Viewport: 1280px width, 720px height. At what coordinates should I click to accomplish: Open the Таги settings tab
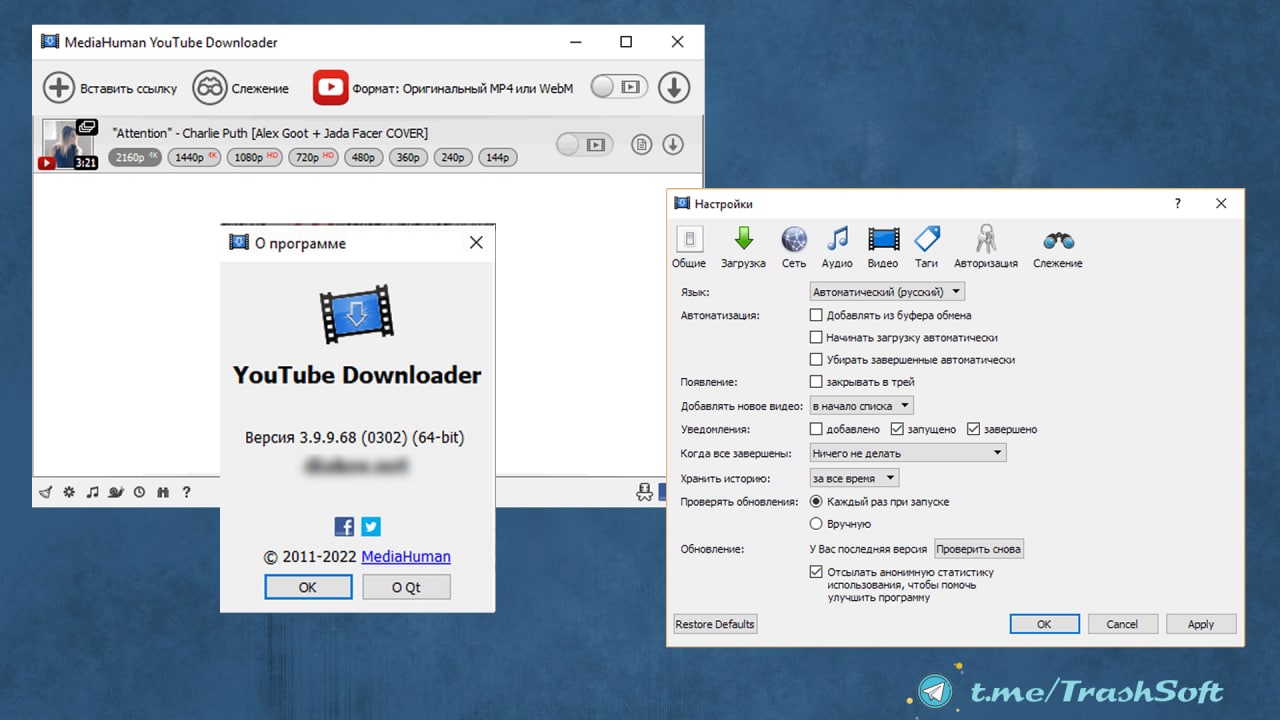point(927,247)
